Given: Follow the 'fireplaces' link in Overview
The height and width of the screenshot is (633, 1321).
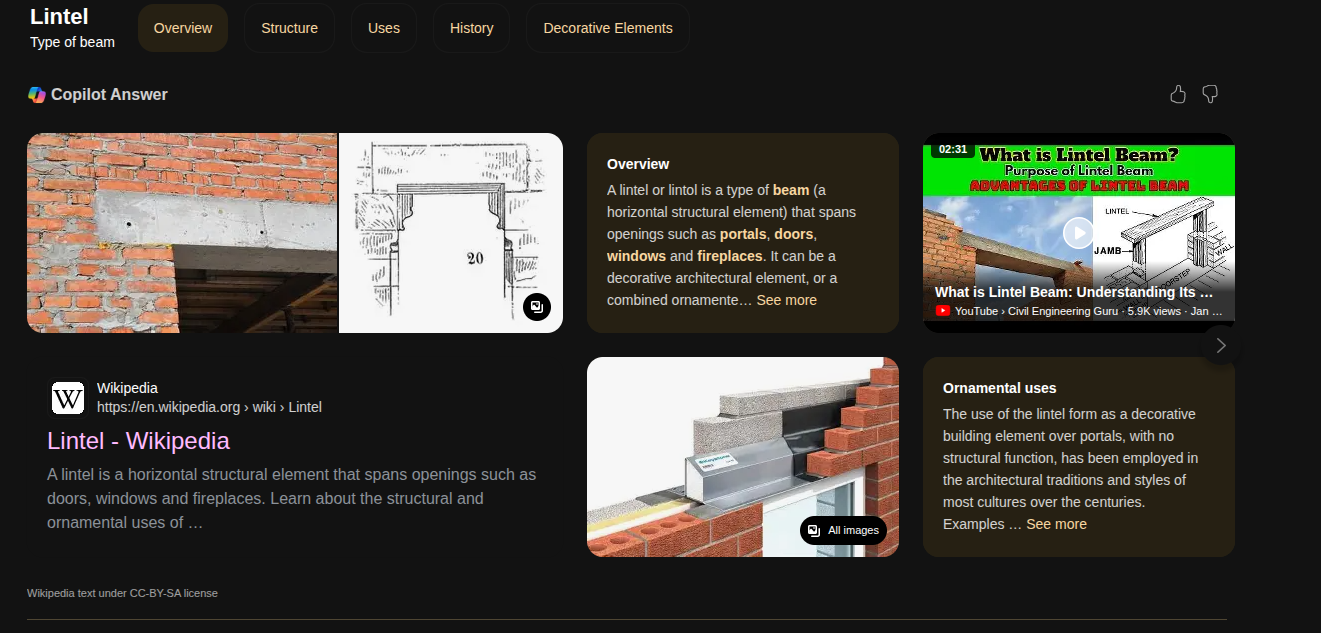Looking at the screenshot, I should click(x=730, y=256).
